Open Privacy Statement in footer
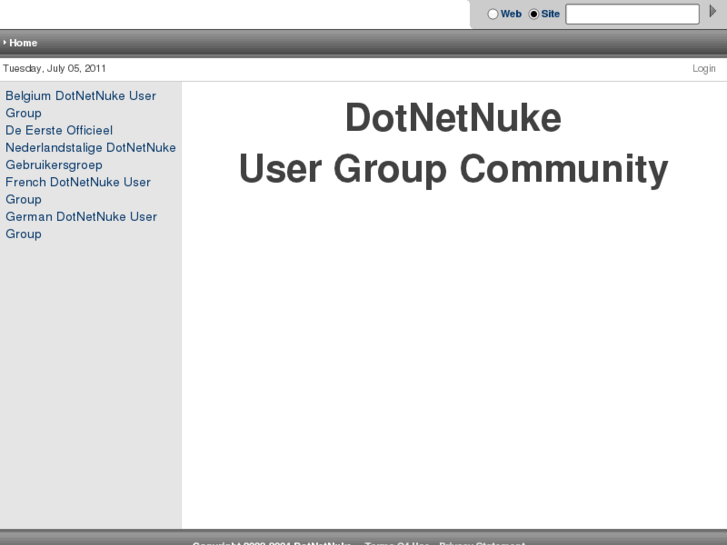Viewport: 727px width, 545px height. (x=482, y=542)
